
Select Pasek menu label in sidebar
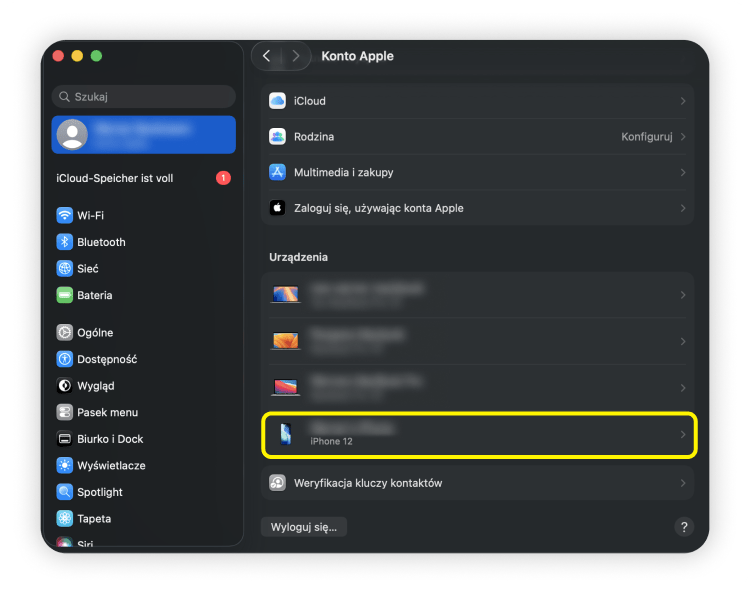(x=108, y=412)
